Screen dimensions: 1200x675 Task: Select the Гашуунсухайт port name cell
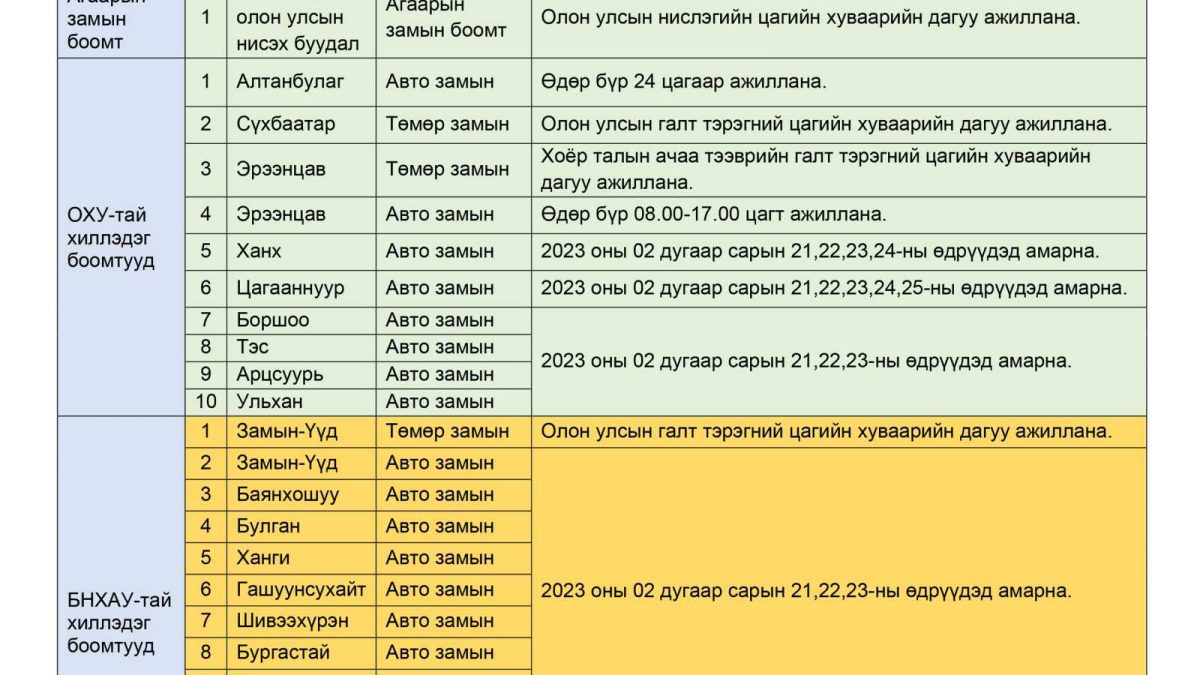(x=300, y=589)
